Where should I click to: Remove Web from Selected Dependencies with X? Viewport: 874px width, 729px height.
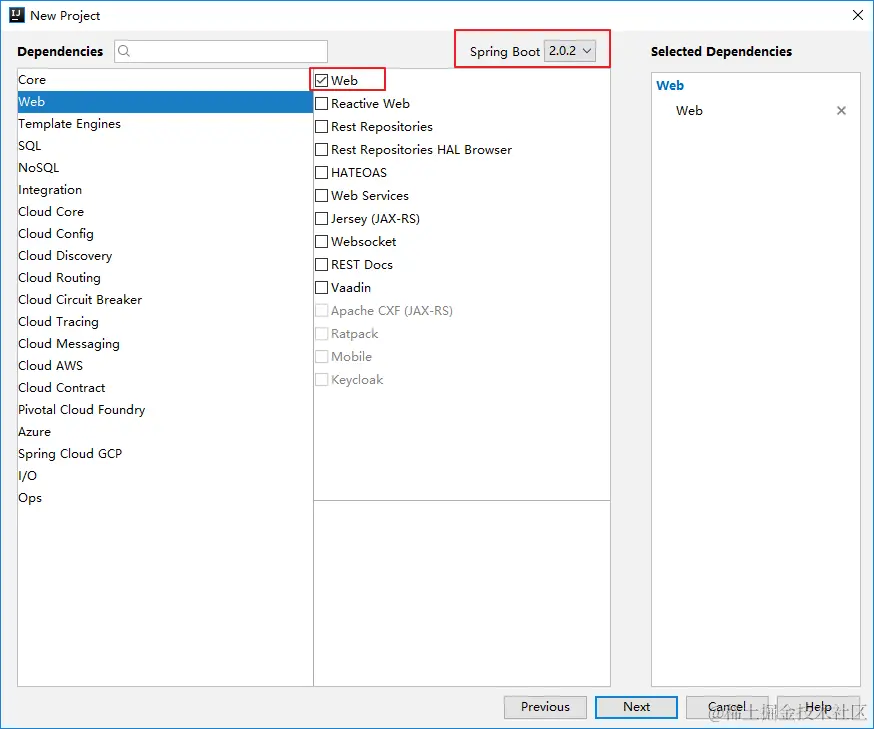(841, 110)
